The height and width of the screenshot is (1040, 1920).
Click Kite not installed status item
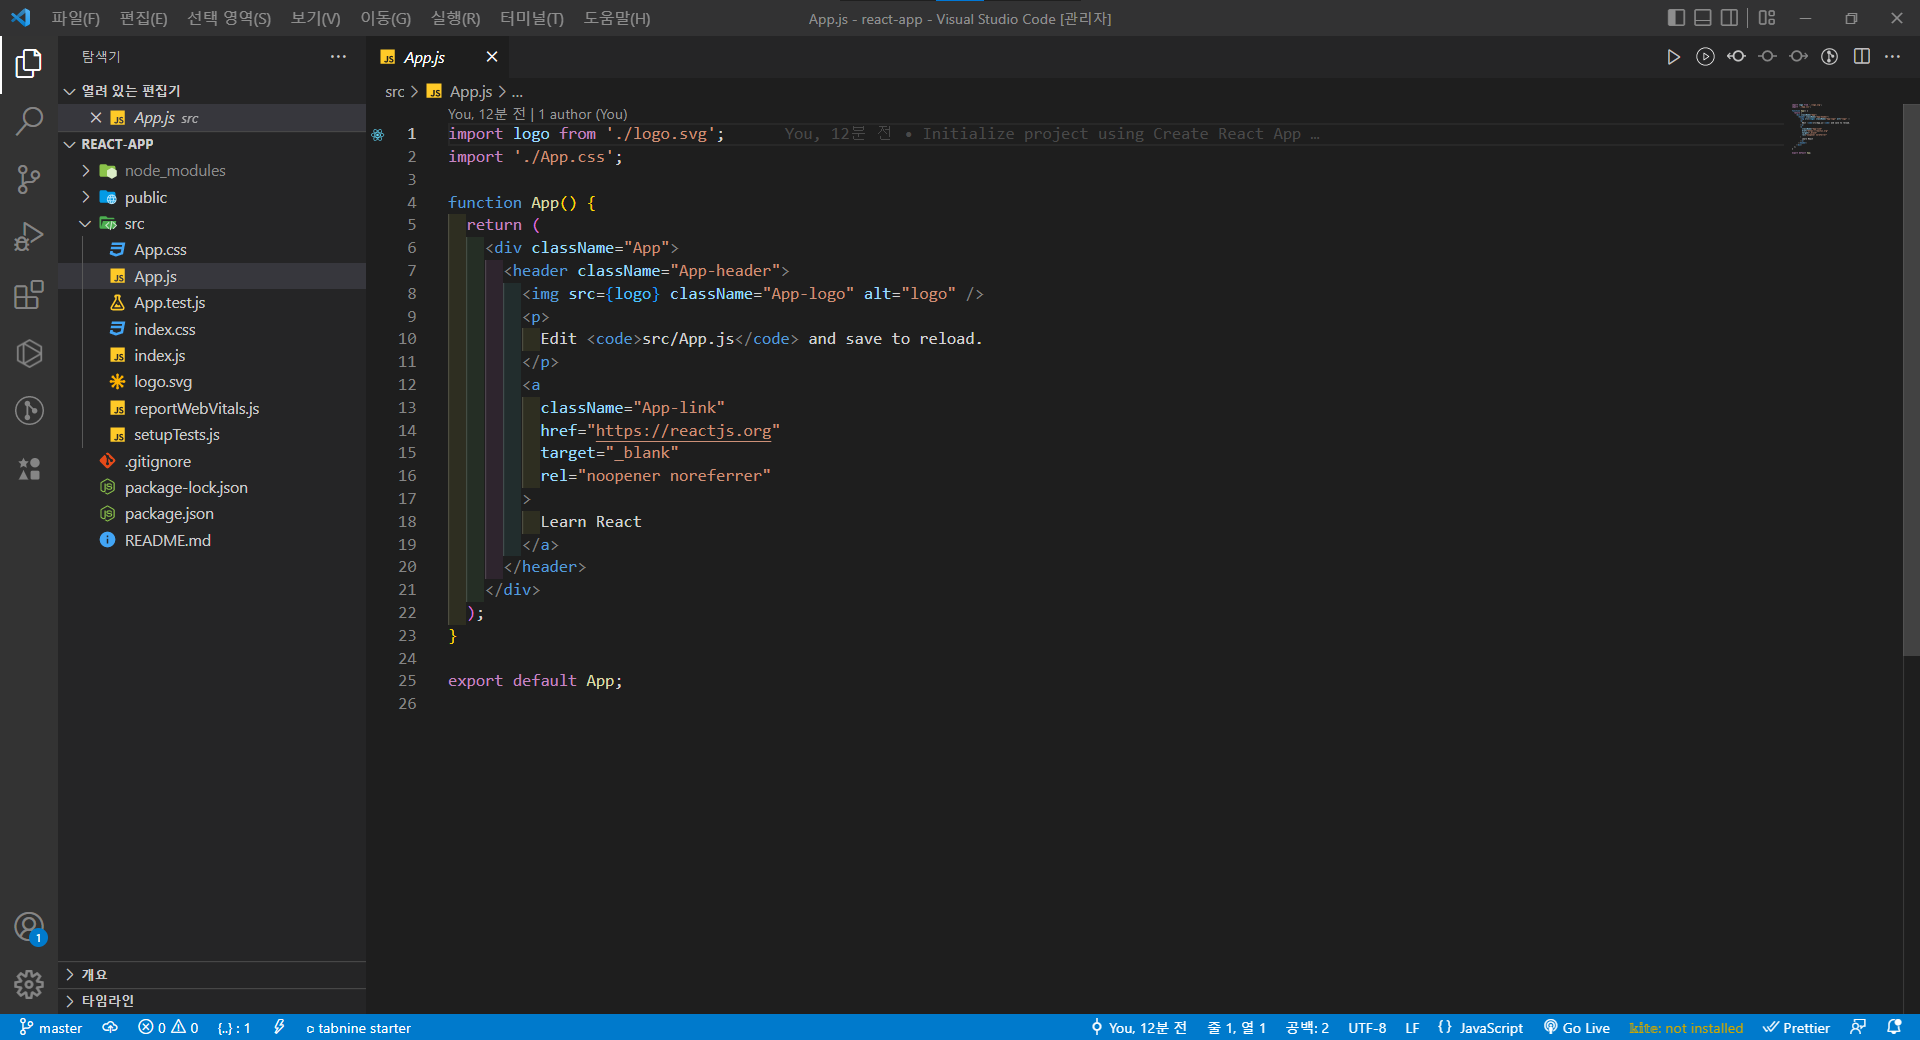click(1686, 1028)
